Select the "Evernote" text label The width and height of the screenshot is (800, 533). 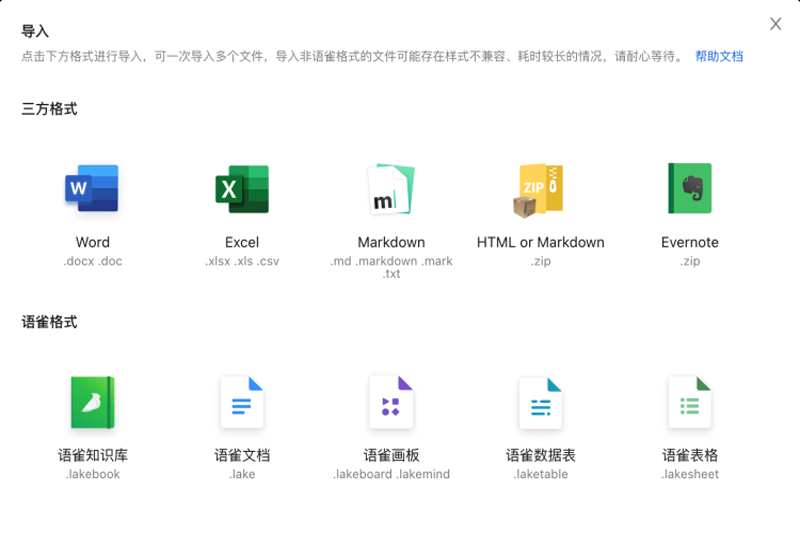click(690, 242)
